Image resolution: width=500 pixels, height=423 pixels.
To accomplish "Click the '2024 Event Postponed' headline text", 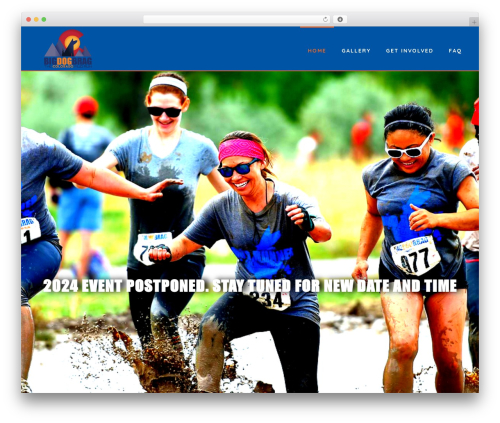I will [x=250, y=286].
